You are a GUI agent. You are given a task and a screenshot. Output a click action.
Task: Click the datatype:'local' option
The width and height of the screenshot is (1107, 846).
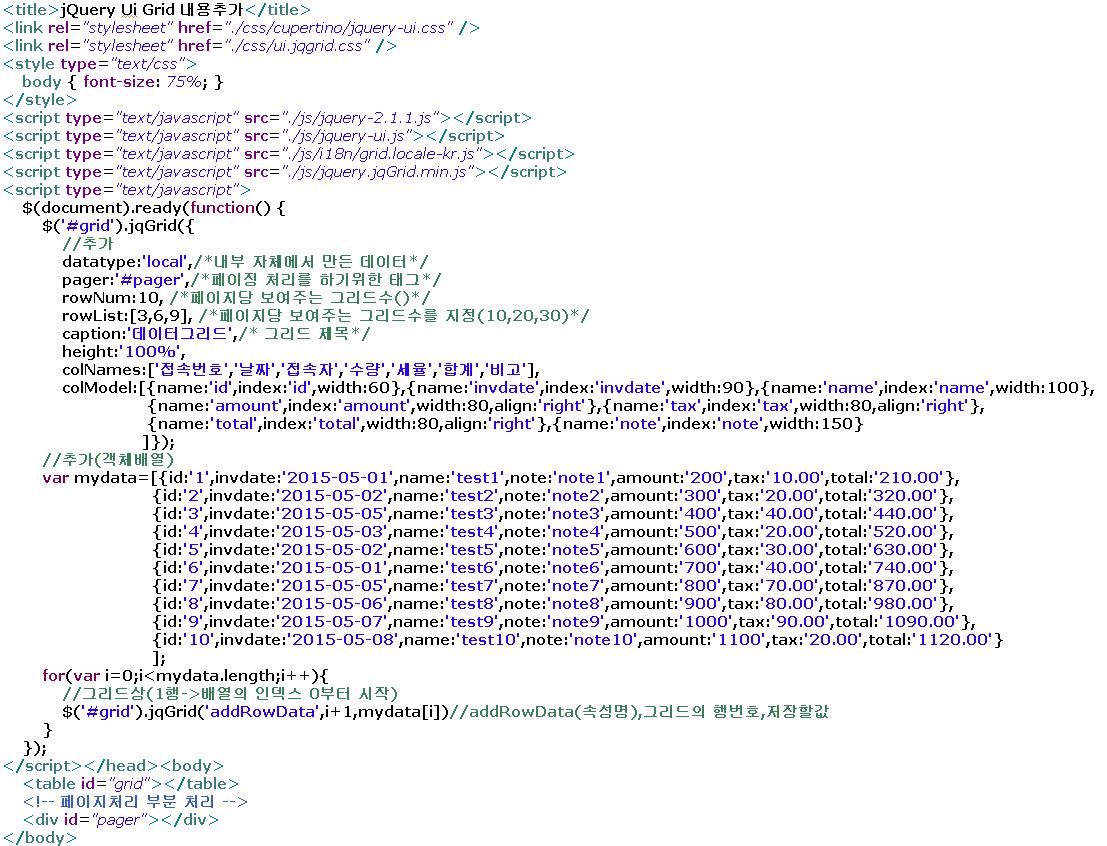coord(127,262)
